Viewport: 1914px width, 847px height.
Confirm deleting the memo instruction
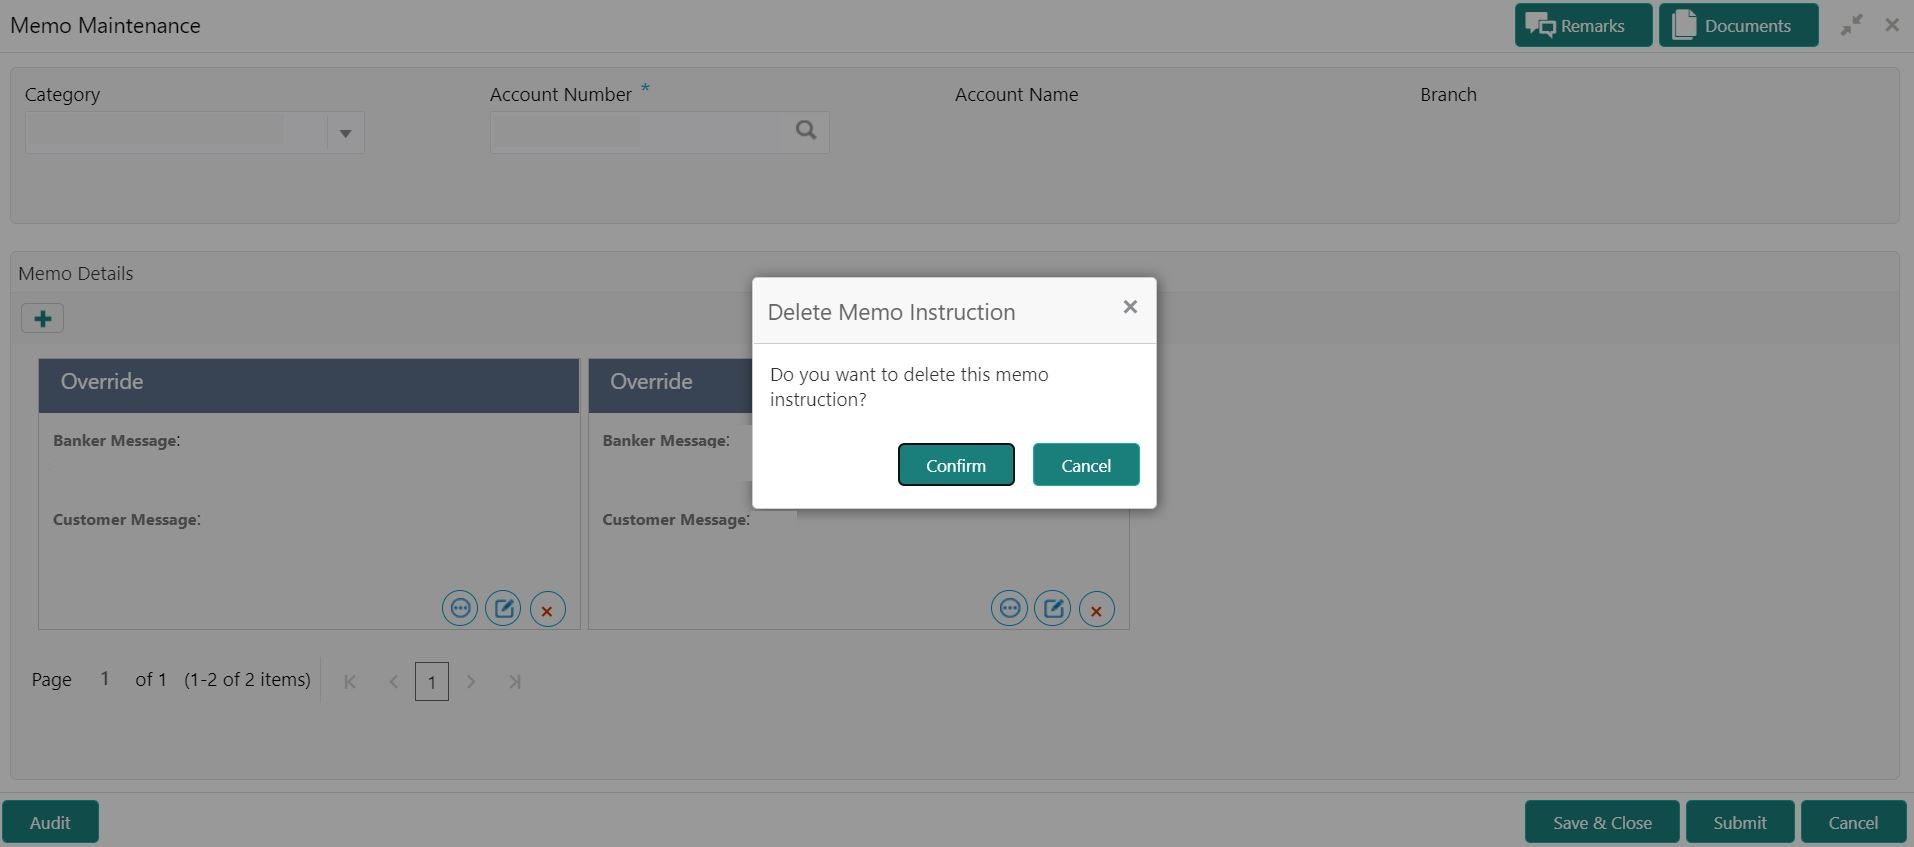click(956, 465)
